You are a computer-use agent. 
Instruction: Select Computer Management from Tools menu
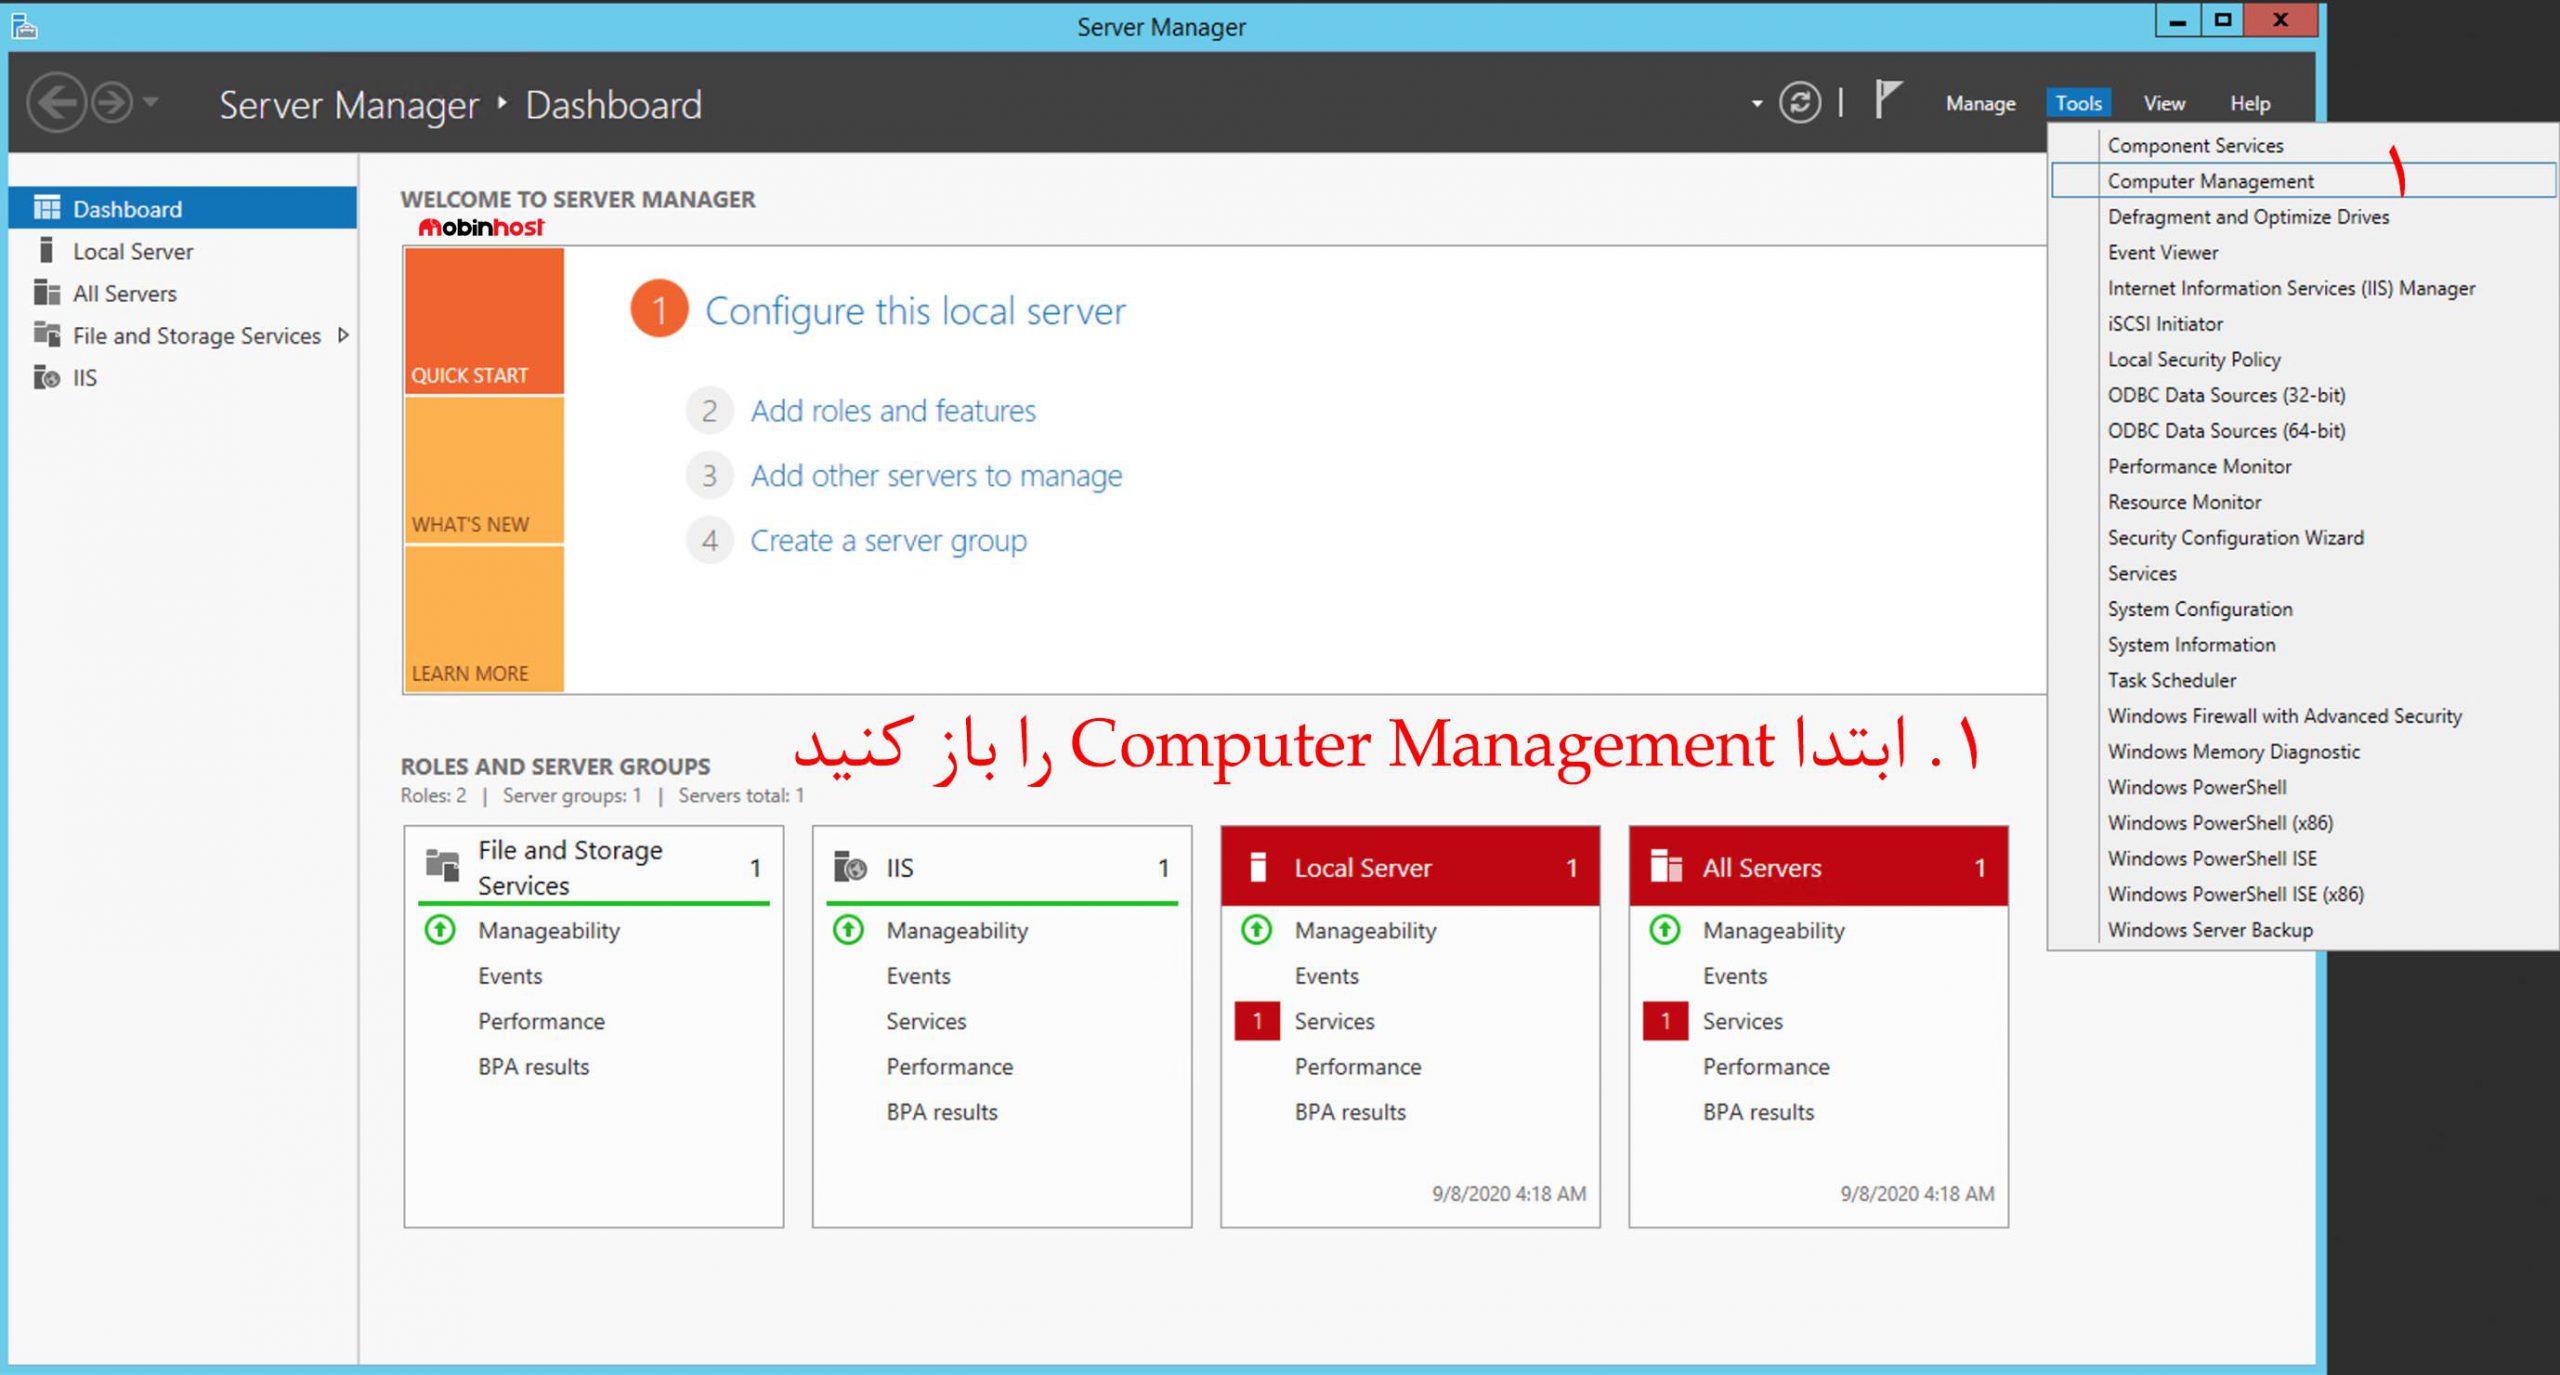coord(2210,181)
